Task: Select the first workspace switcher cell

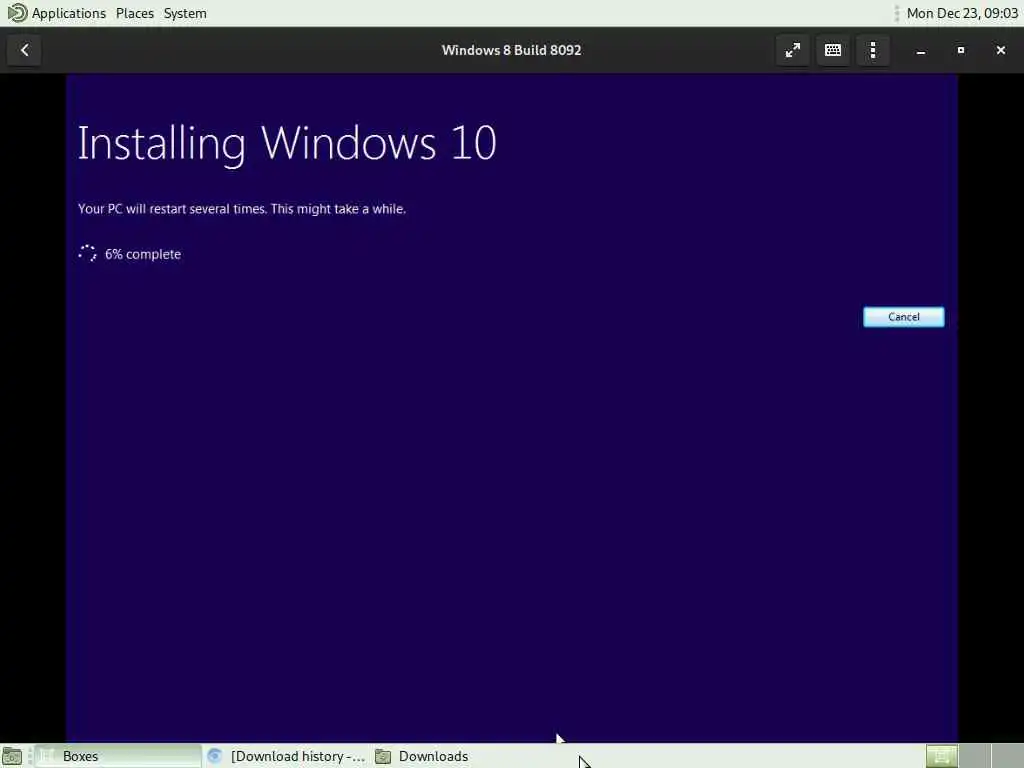Action: pyautogui.click(x=942, y=756)
